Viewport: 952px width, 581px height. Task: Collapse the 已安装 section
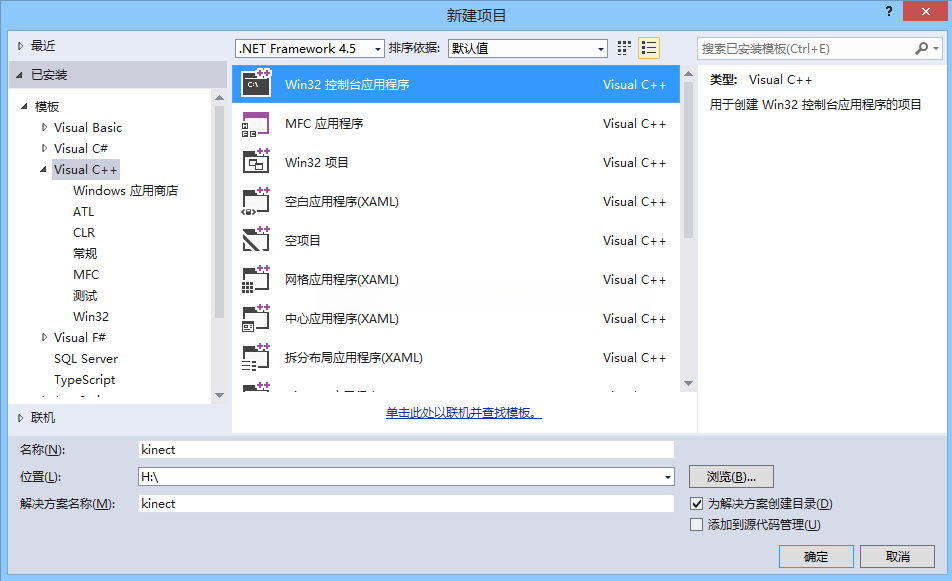19,75
